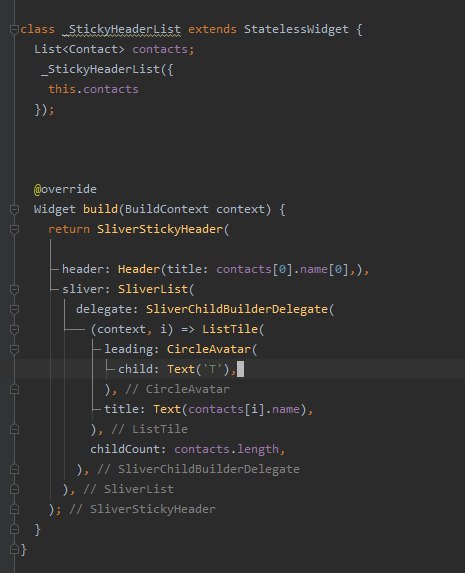
Task: Click fold end marker beside // ListTile
Action: coord(14,429)
